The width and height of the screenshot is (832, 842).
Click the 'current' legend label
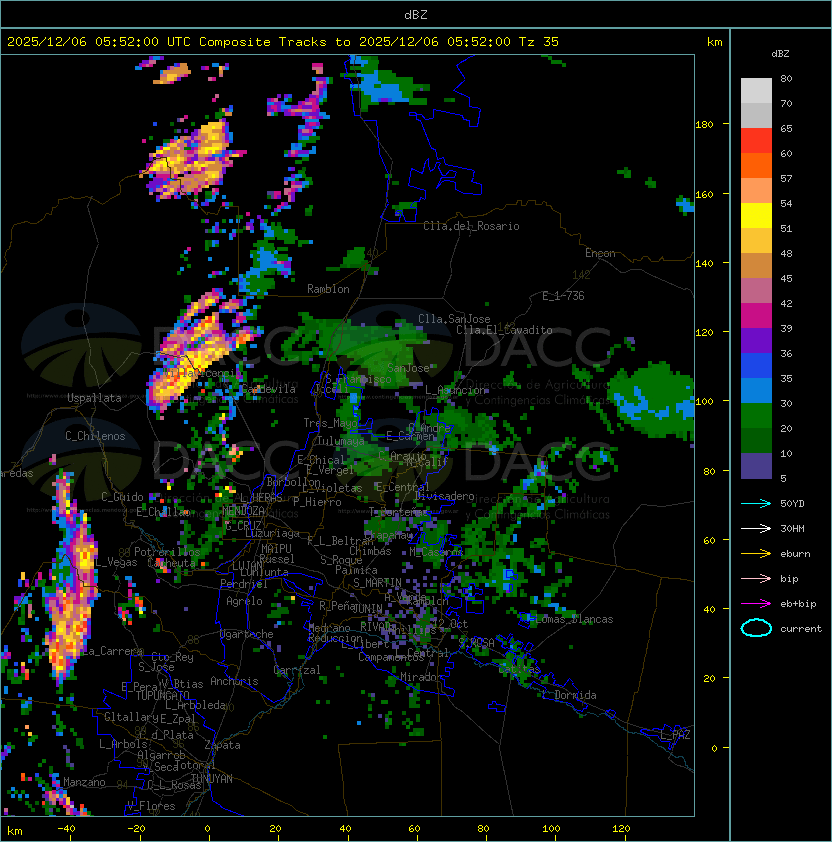[x=801, y=629]
